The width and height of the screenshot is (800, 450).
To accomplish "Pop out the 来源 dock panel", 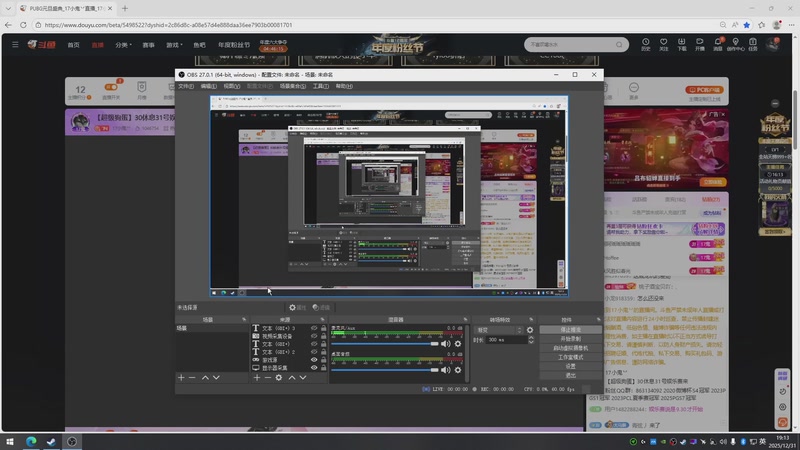I will [x=322, y=319].
